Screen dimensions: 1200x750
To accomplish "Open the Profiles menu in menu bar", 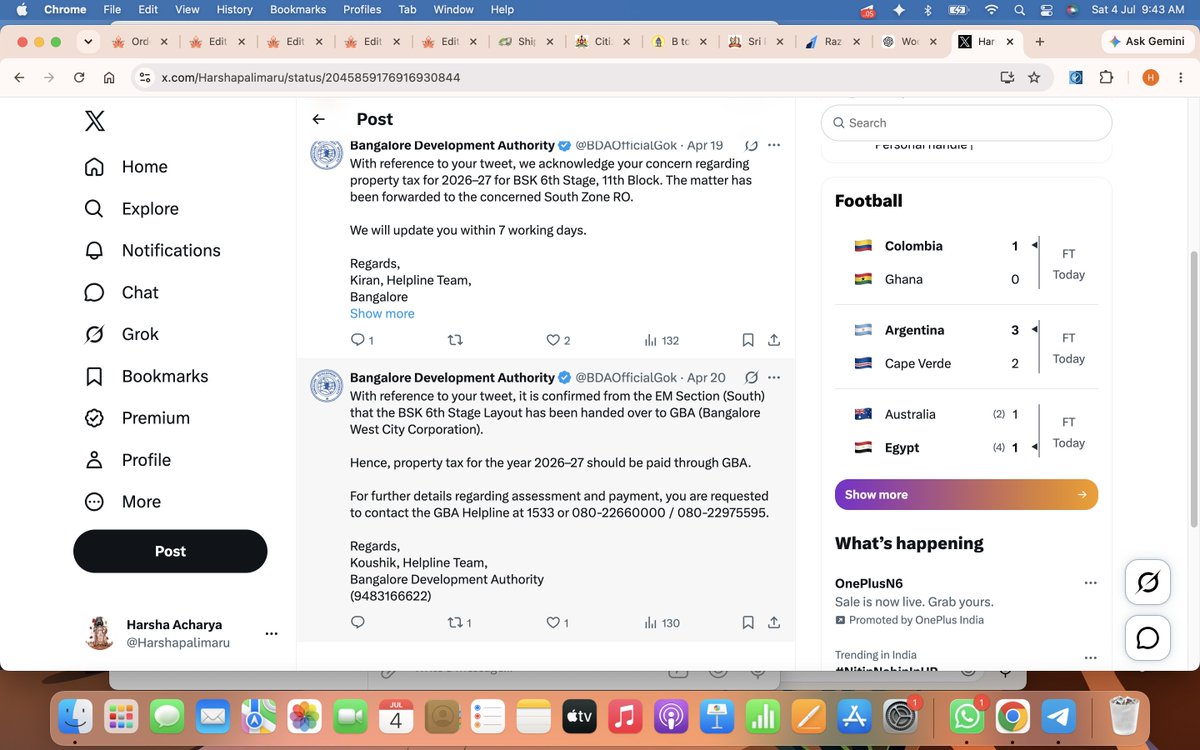I will pyautogui.click(x=362, y=9).
